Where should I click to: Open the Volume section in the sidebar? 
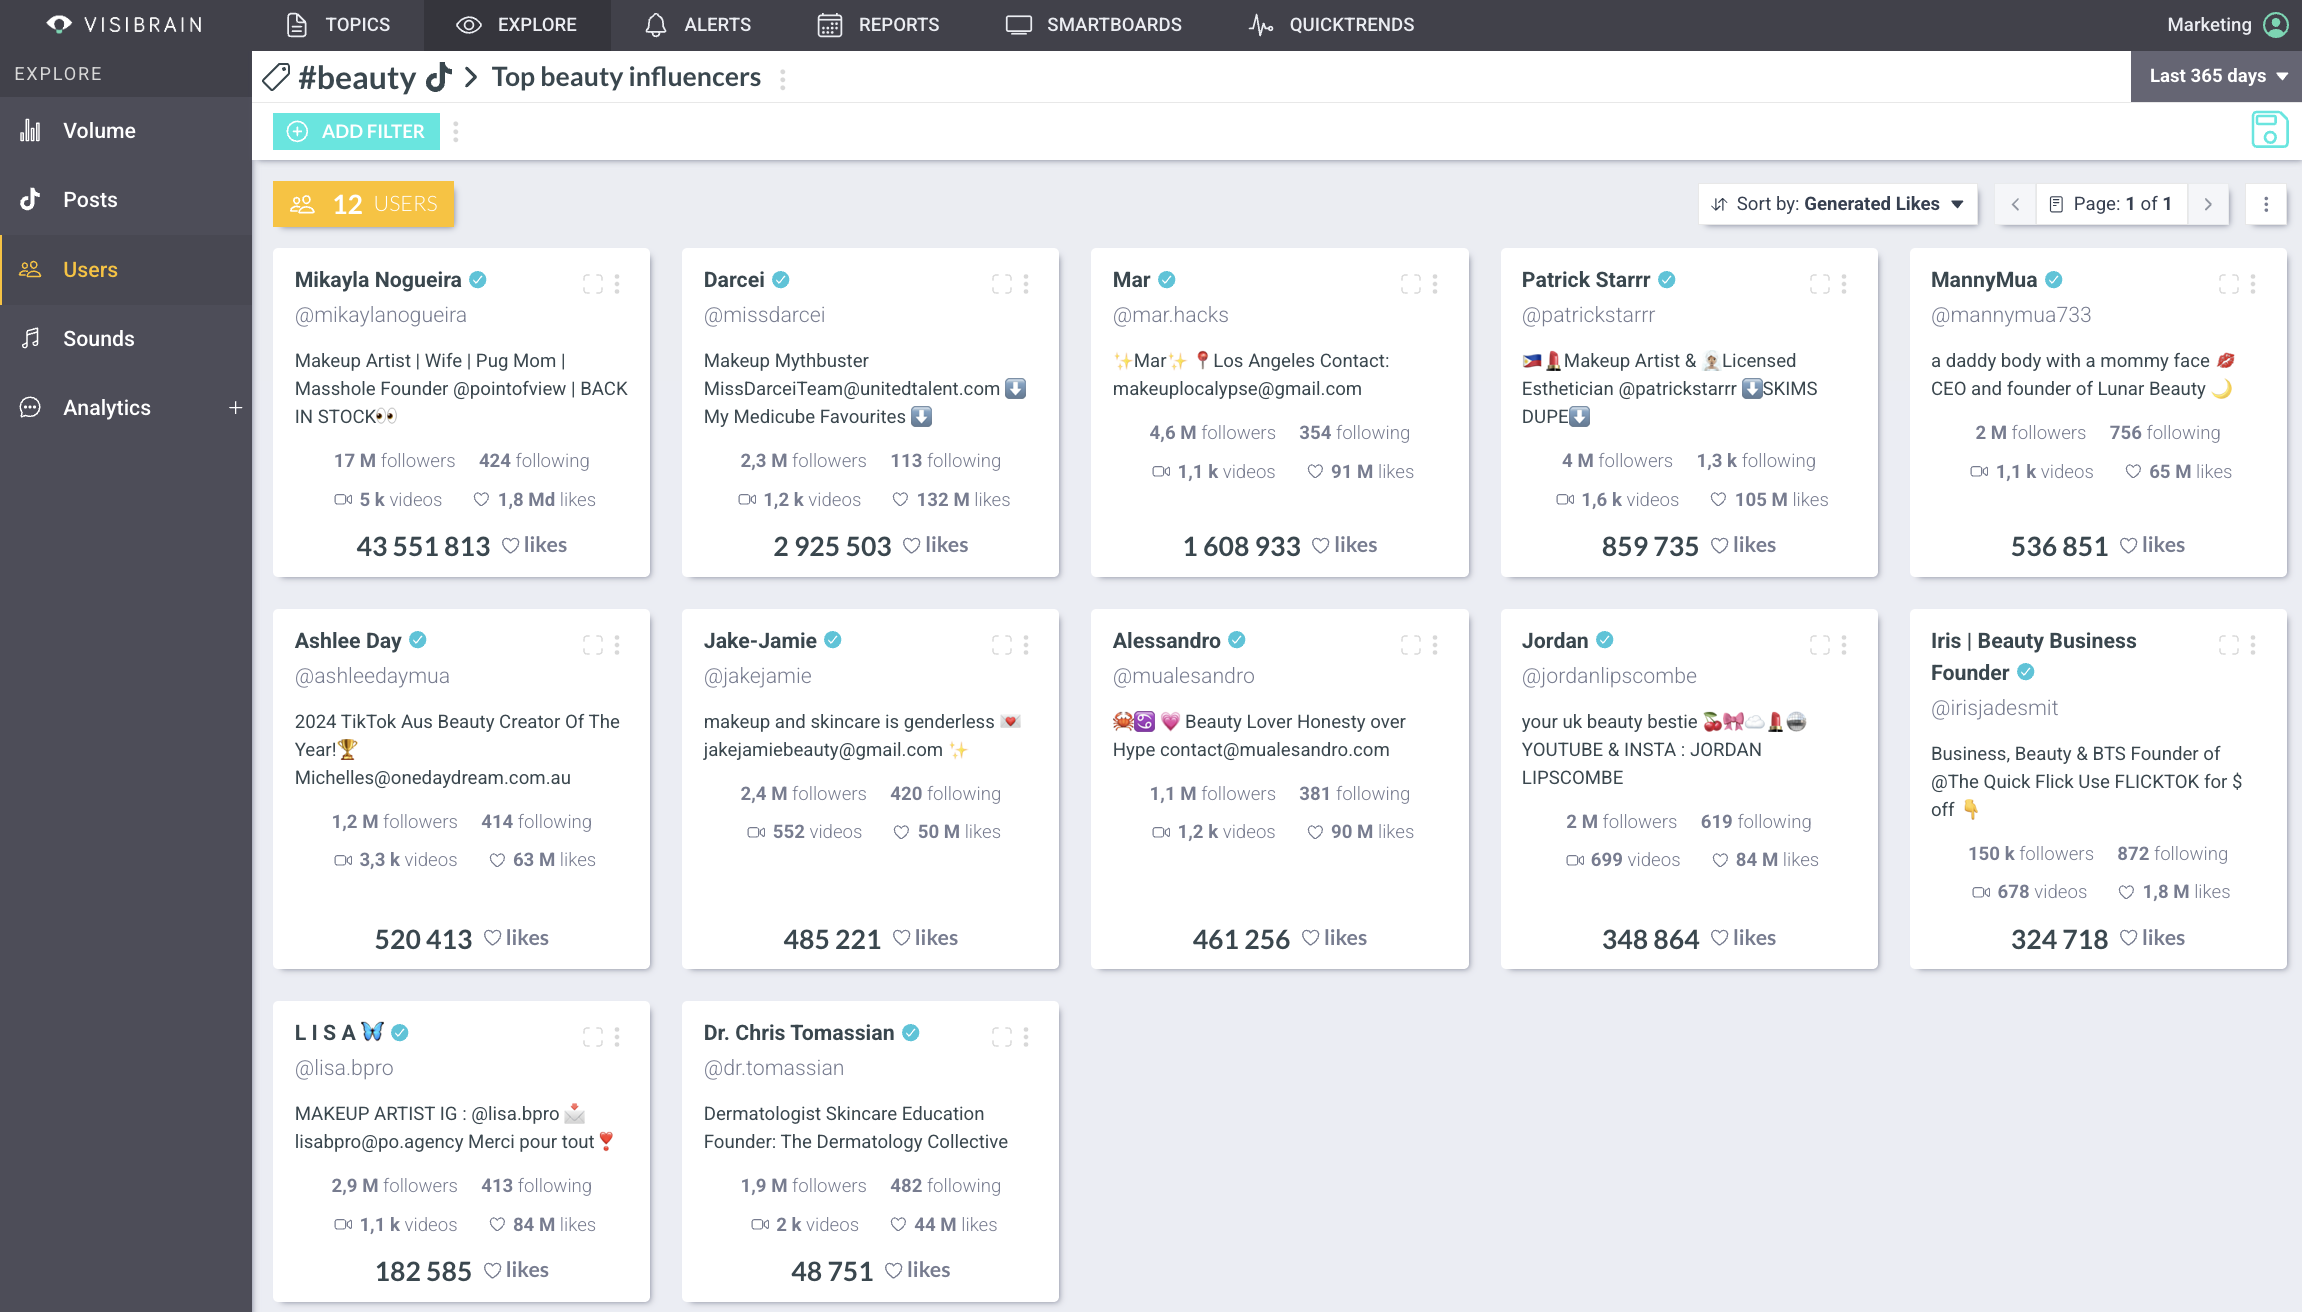tap(98, 130)
